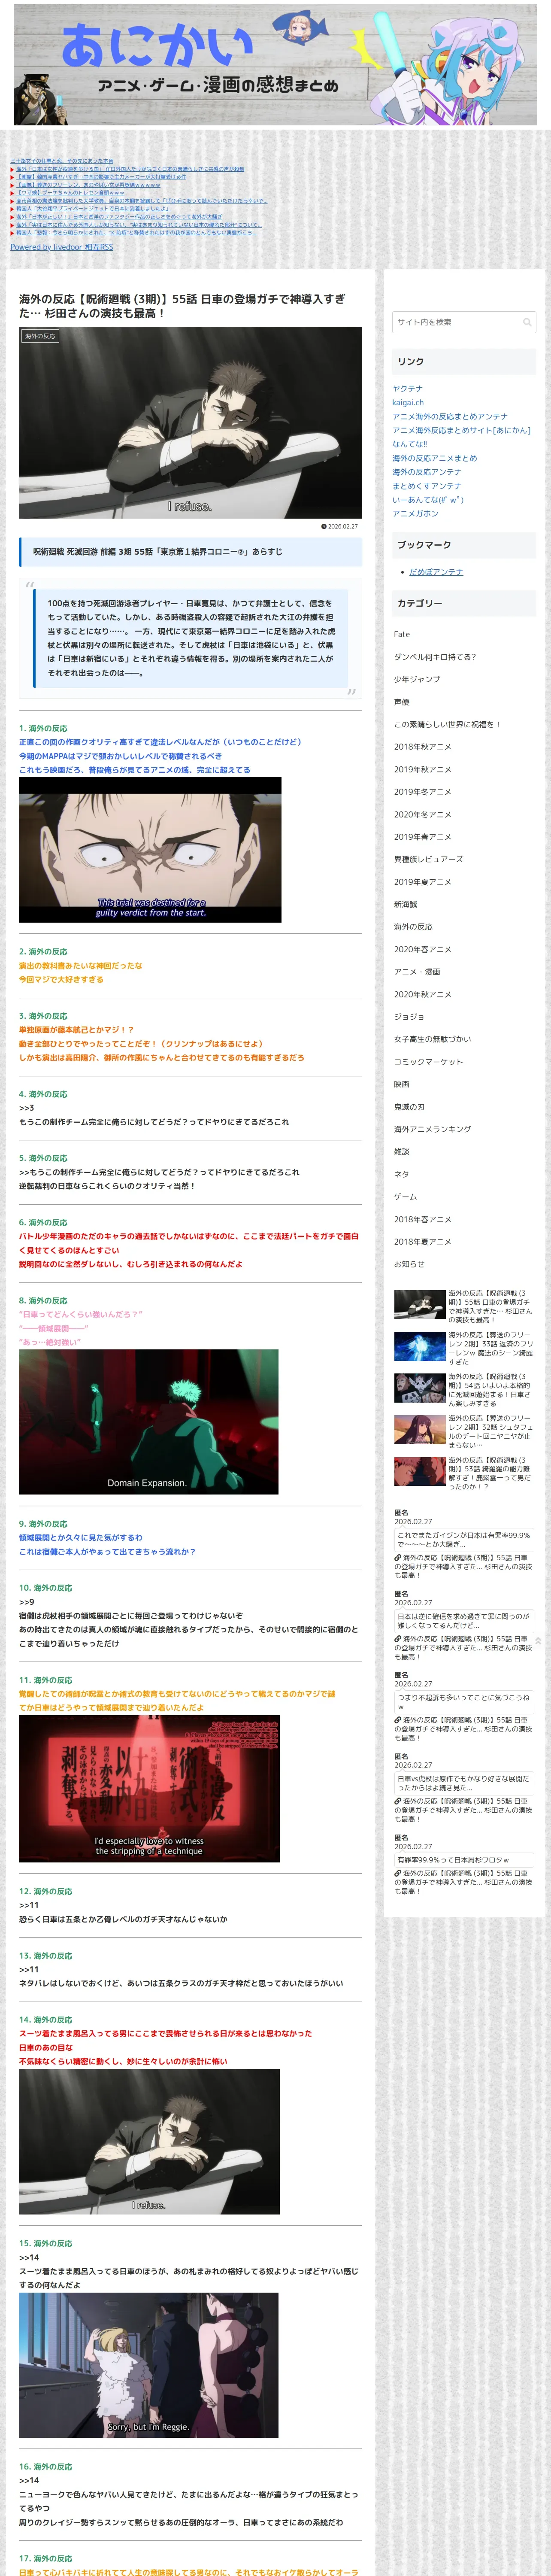Select the 海外アニメランキング category
Screen dimensions: 551x2576
[x=432, y=1129]
